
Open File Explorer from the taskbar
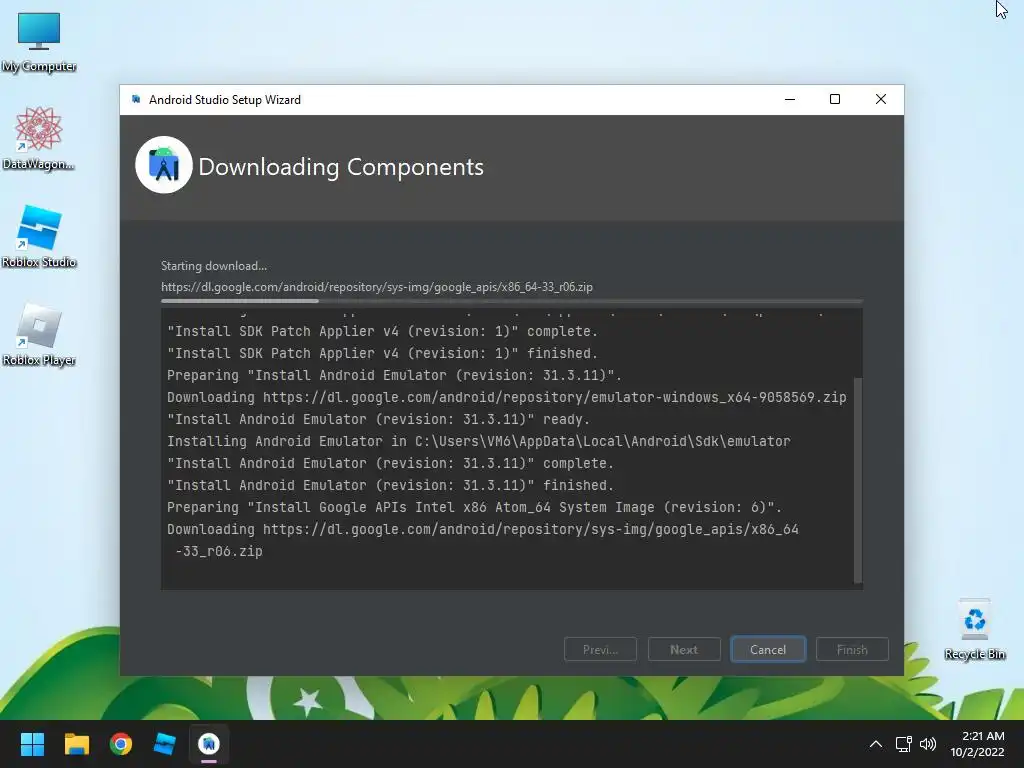(x=76, y=744)
